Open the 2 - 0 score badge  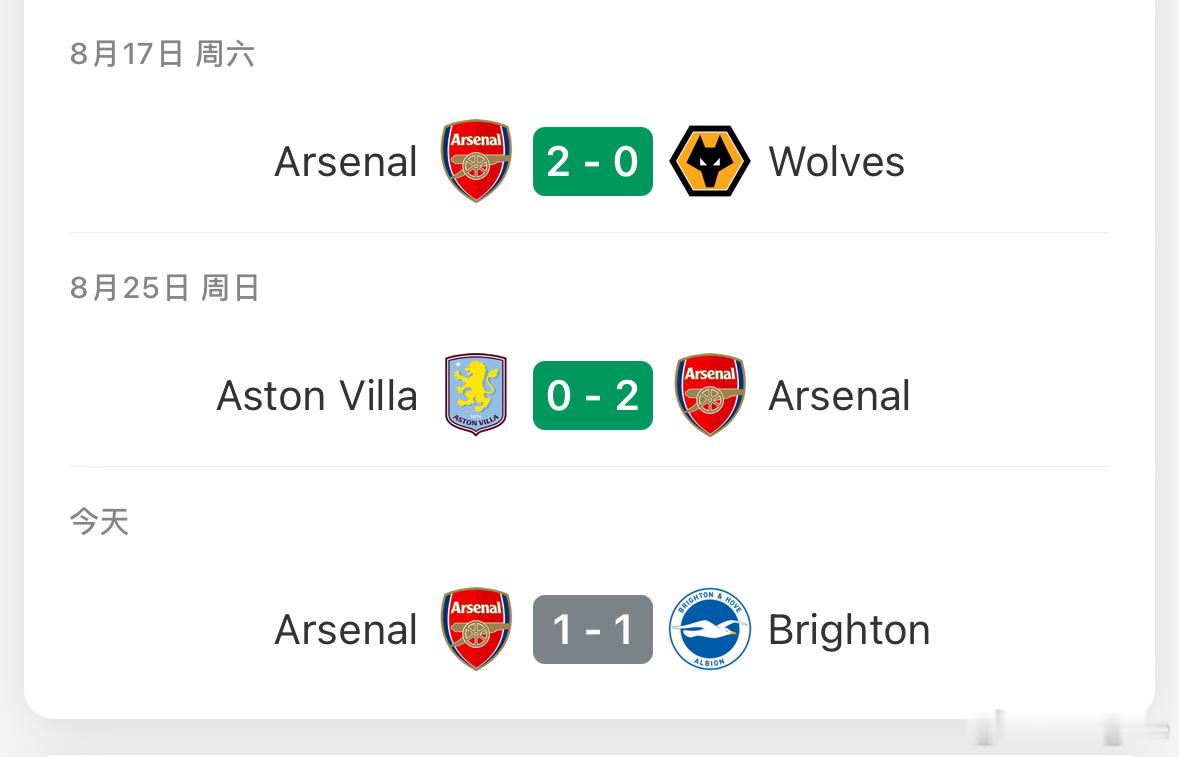593,162
